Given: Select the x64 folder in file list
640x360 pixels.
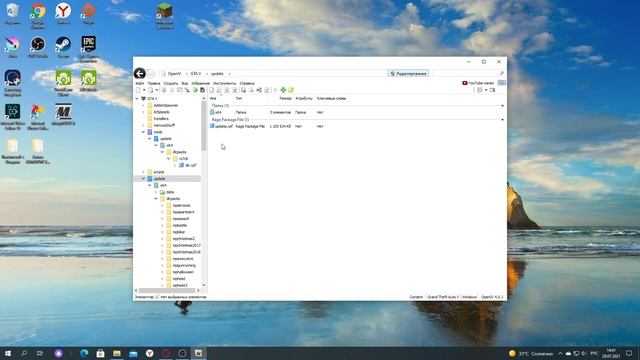Looking at the screenshot, I should [x=216, y=112].
